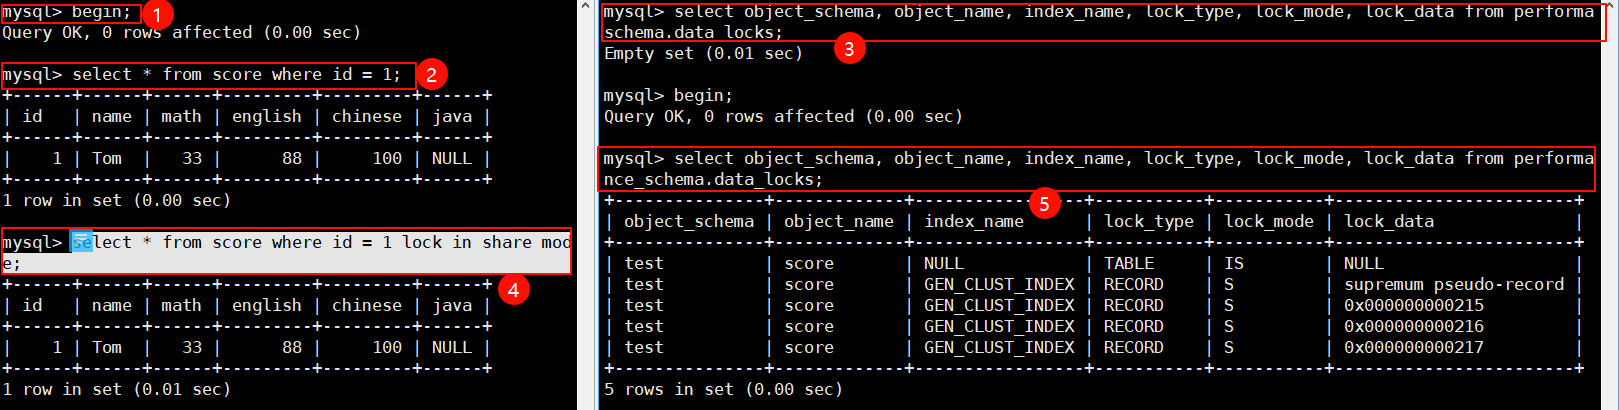
Task: Click the object_schema column header
Action: click(688, 221)
